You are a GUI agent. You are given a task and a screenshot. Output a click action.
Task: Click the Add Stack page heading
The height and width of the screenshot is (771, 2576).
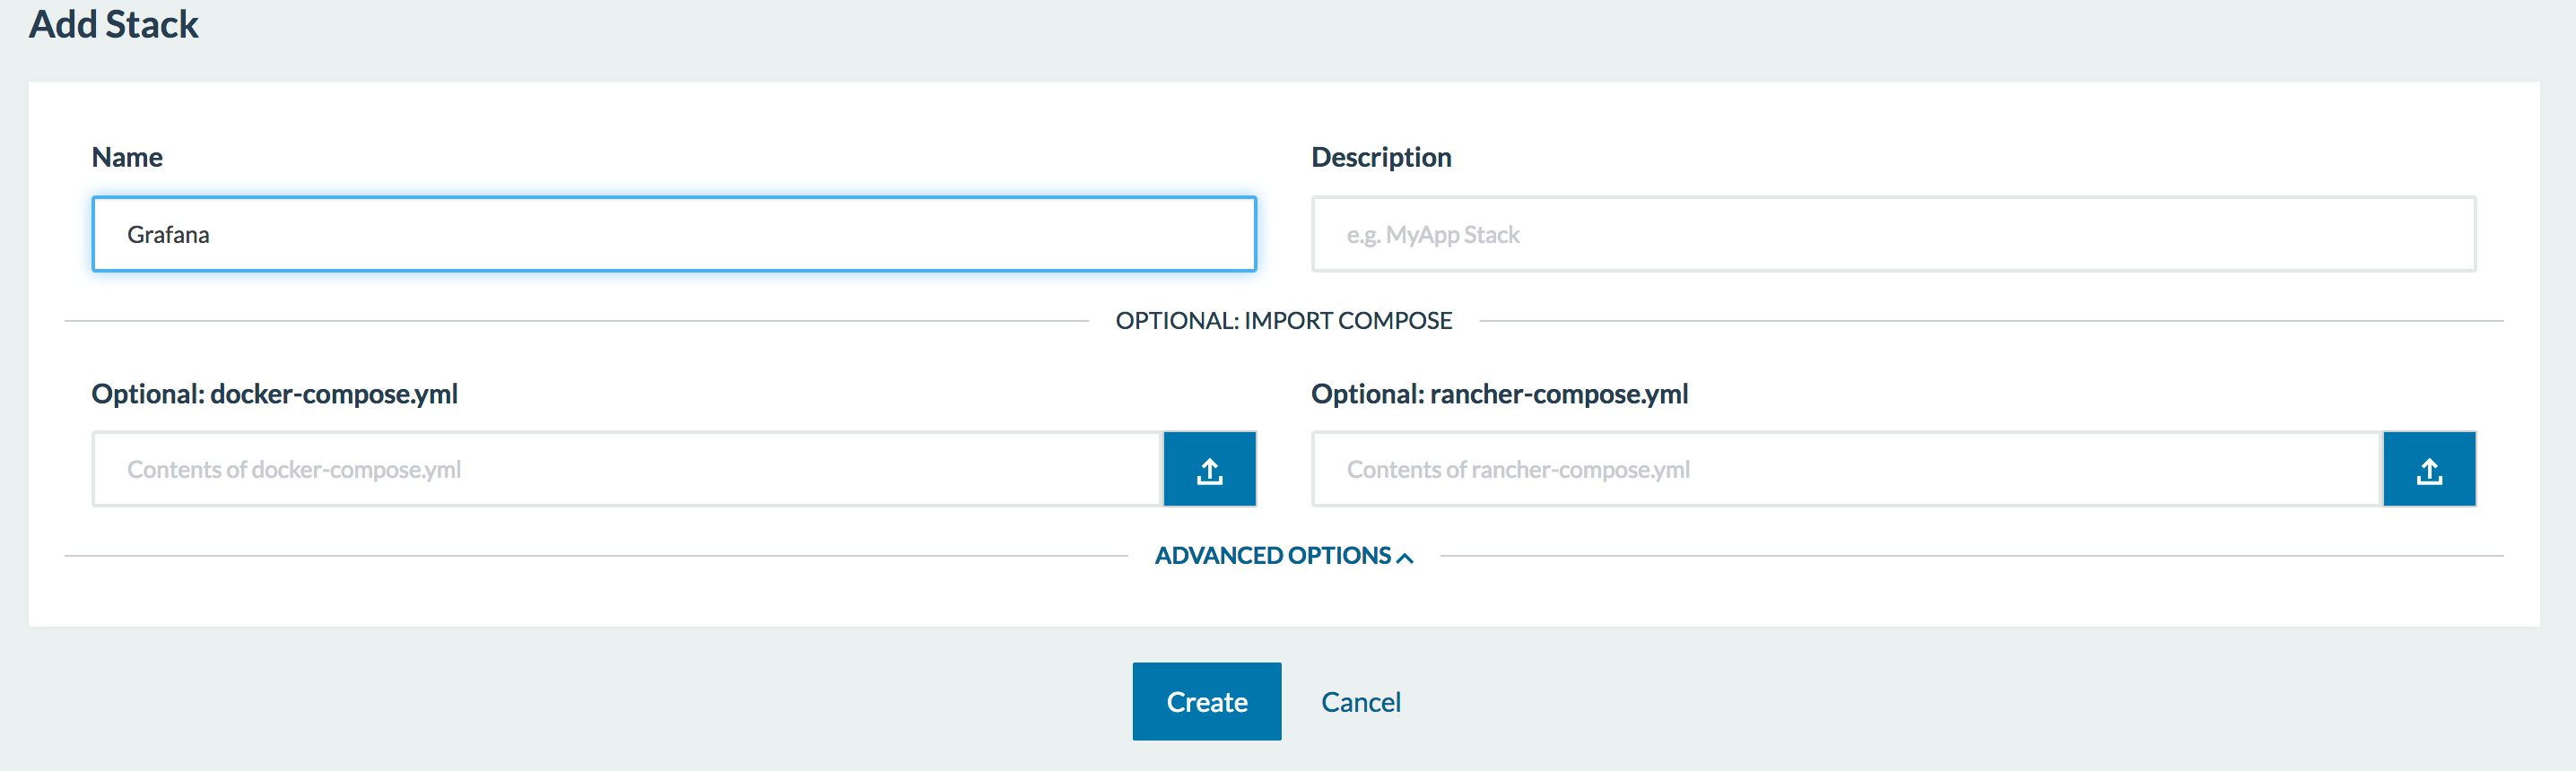point(114,24)
